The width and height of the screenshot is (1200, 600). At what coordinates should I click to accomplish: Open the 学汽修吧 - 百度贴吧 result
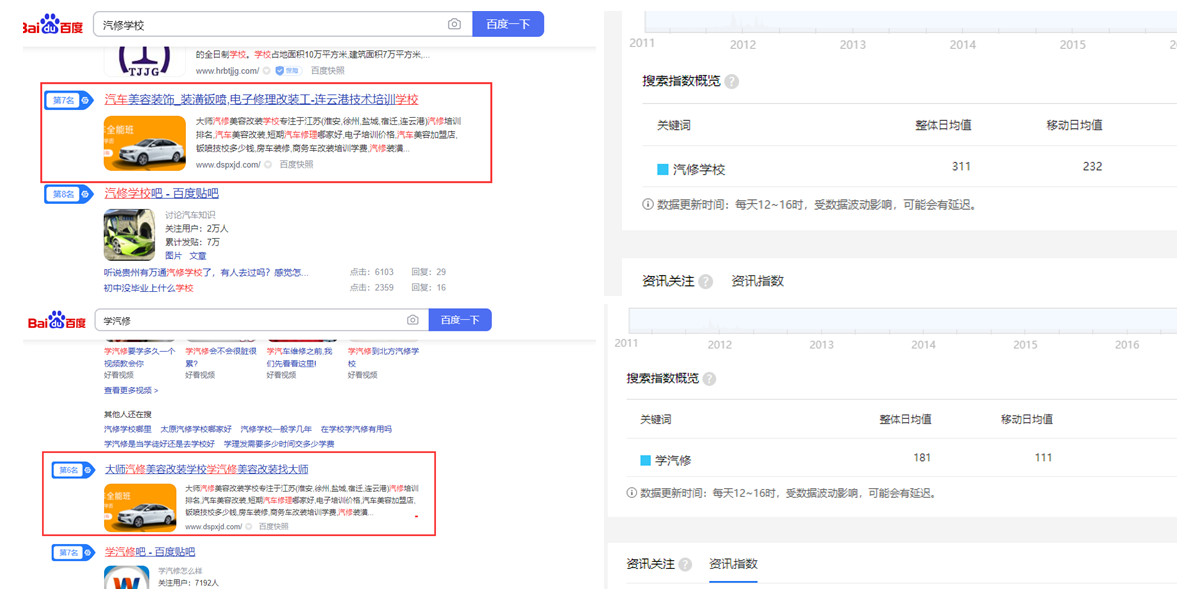click(150, 552)
